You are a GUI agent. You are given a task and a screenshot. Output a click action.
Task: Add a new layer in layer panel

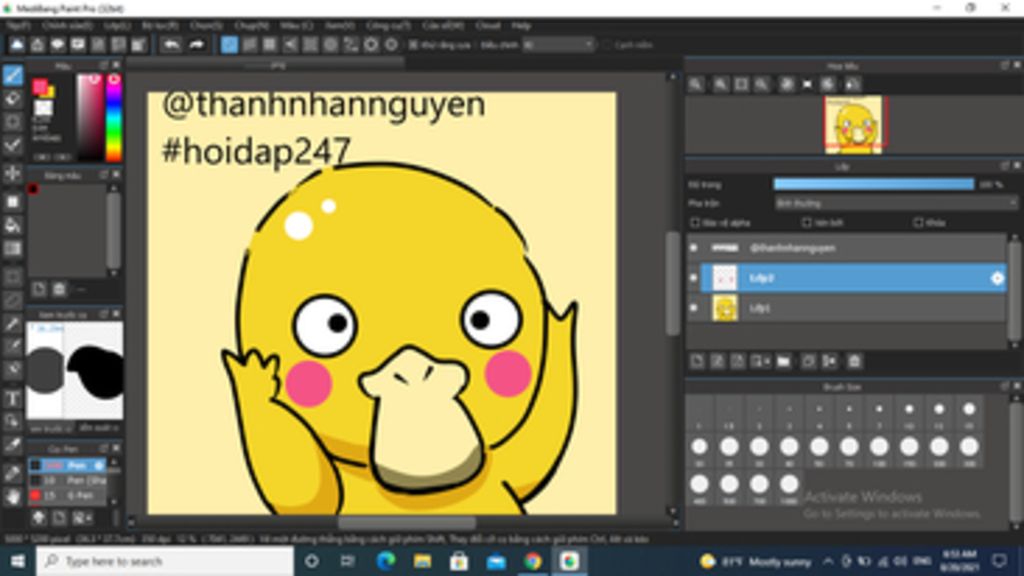697,361
